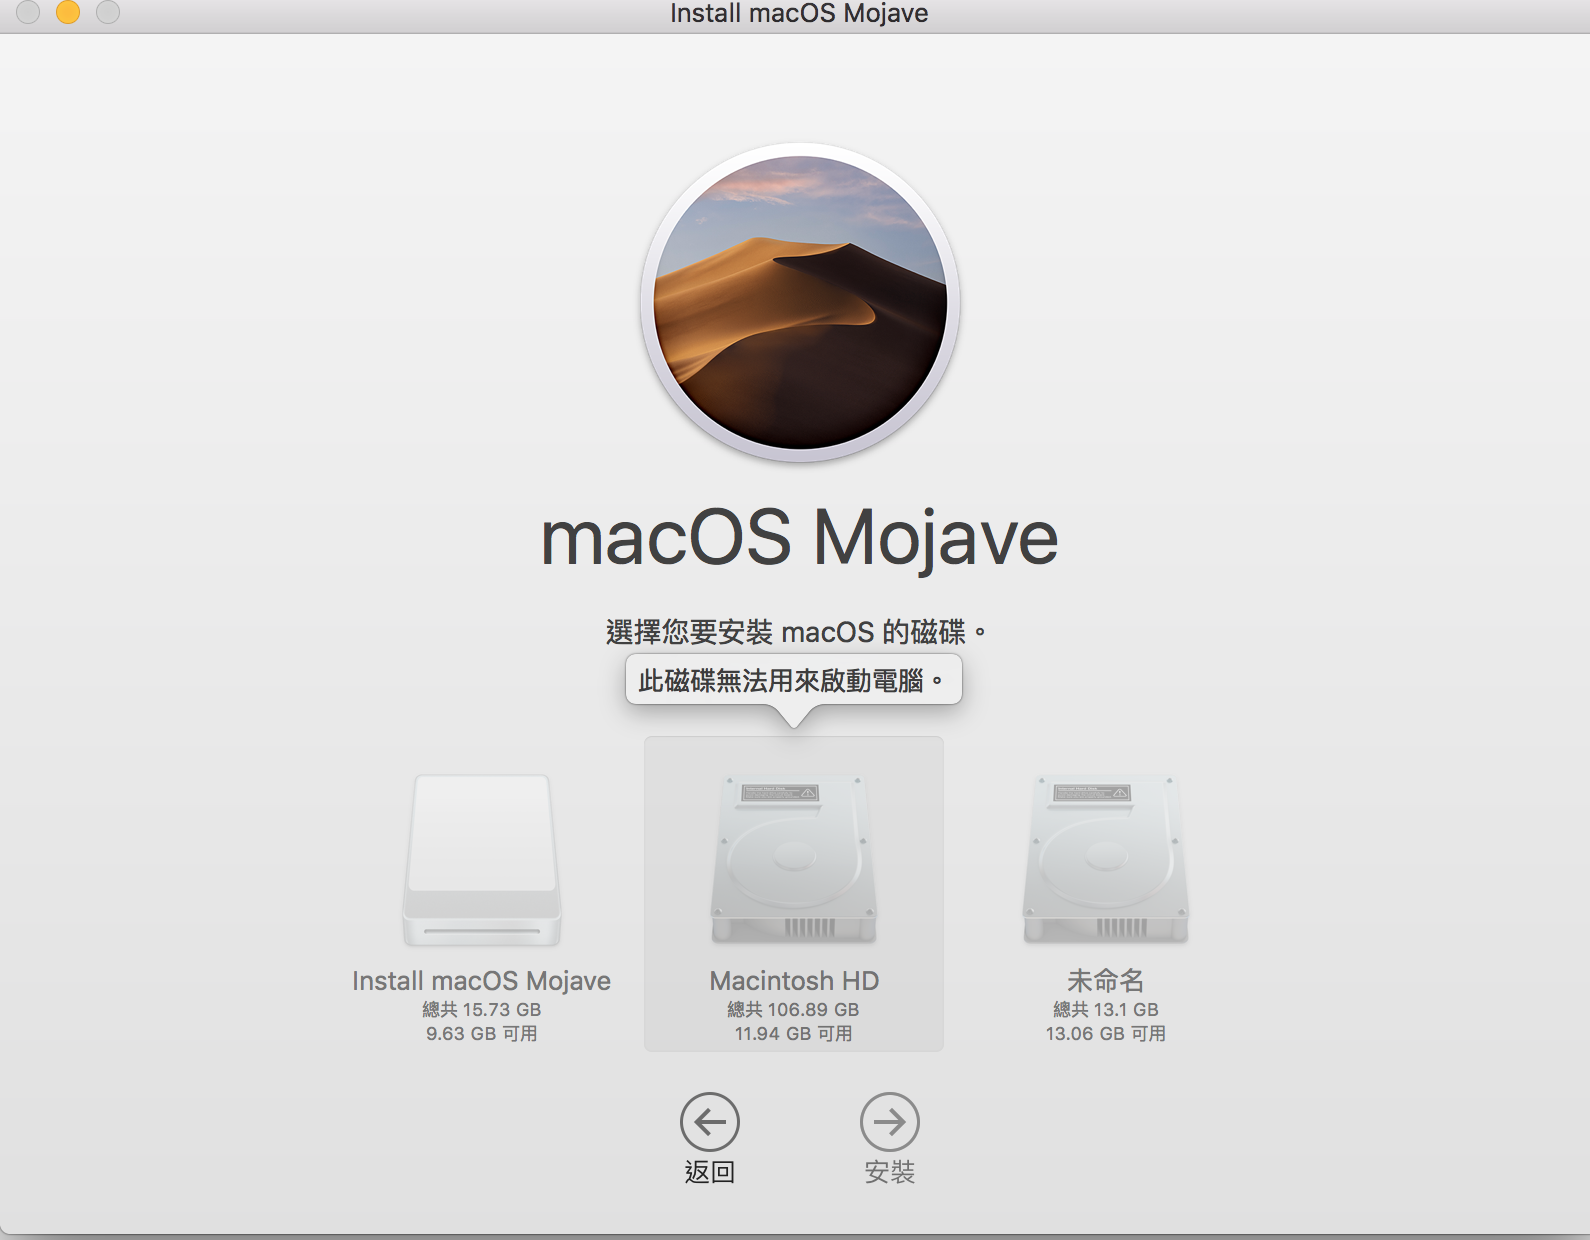This screenshot has width=1590, height=1240.
Task: Click the 13.06 GB 可用 free space text
Action: [1105, 1034]
